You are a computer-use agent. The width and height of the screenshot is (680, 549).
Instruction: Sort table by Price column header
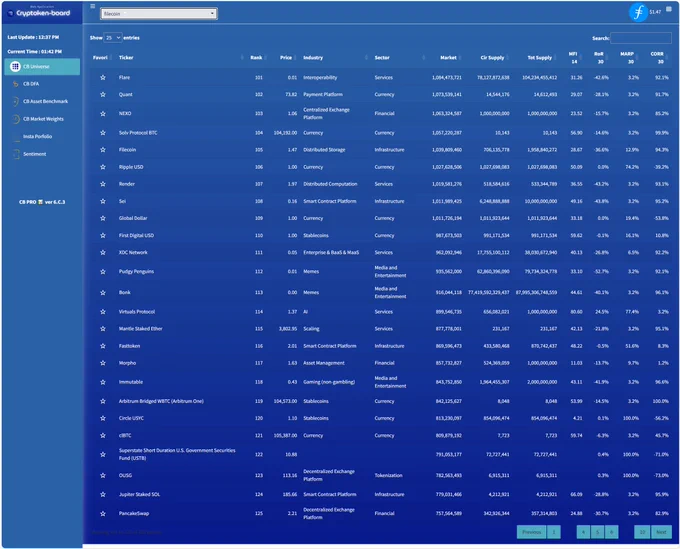(x=286, y=58)
